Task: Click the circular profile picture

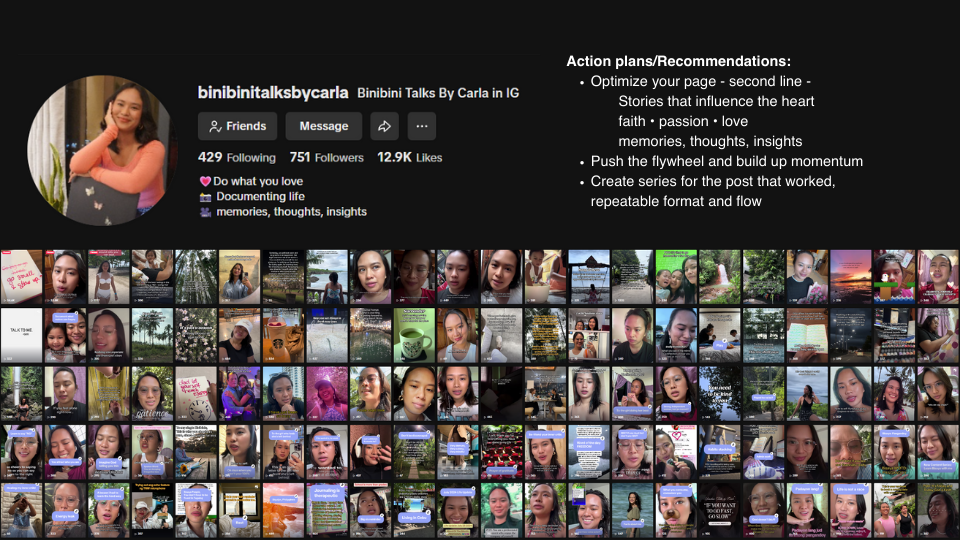Action: point(100,150)
